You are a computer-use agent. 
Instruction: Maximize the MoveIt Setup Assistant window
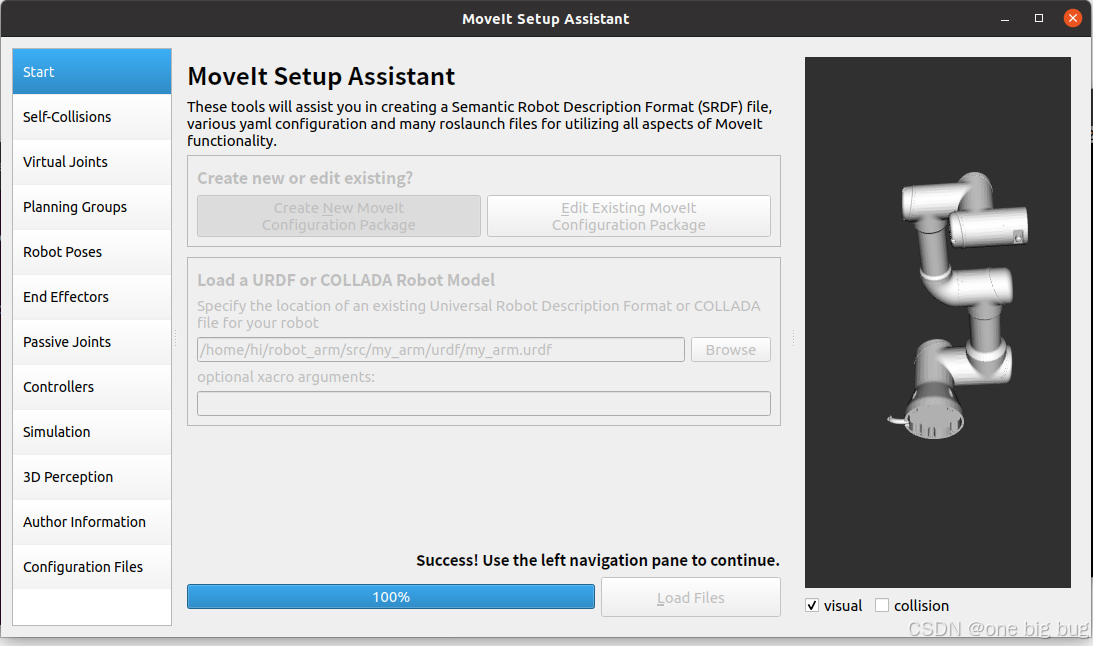click(x=1039, y=19)
